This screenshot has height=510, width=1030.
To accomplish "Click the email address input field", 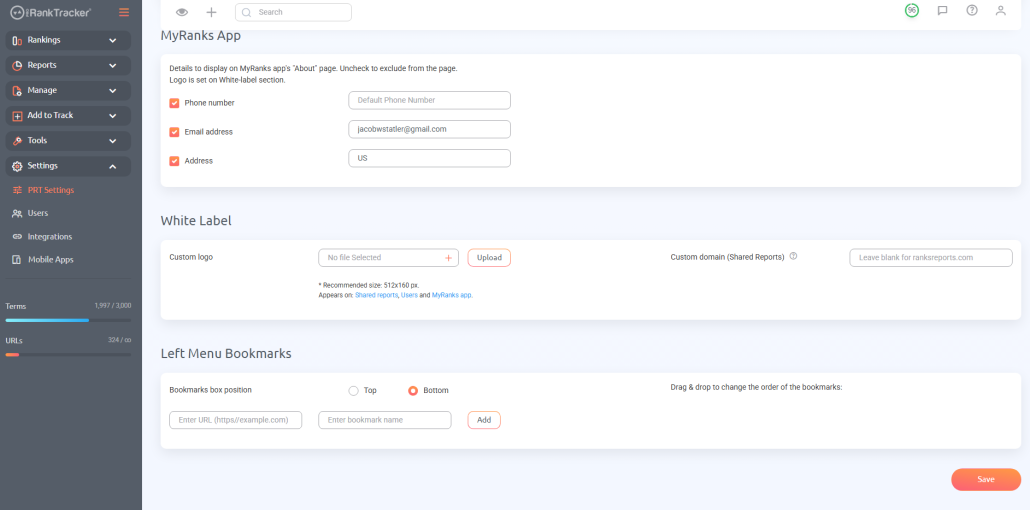I will pos(430,129).
